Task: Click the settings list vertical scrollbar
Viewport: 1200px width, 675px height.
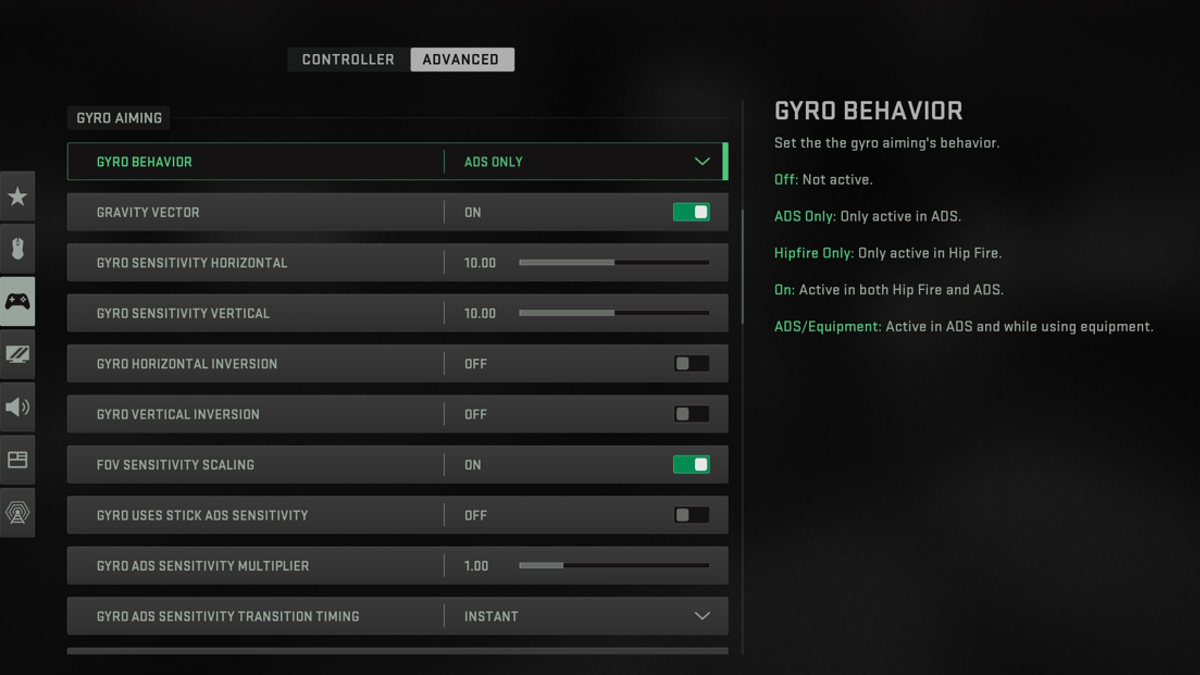Action: pyautogui.click(x=742, y=265)
